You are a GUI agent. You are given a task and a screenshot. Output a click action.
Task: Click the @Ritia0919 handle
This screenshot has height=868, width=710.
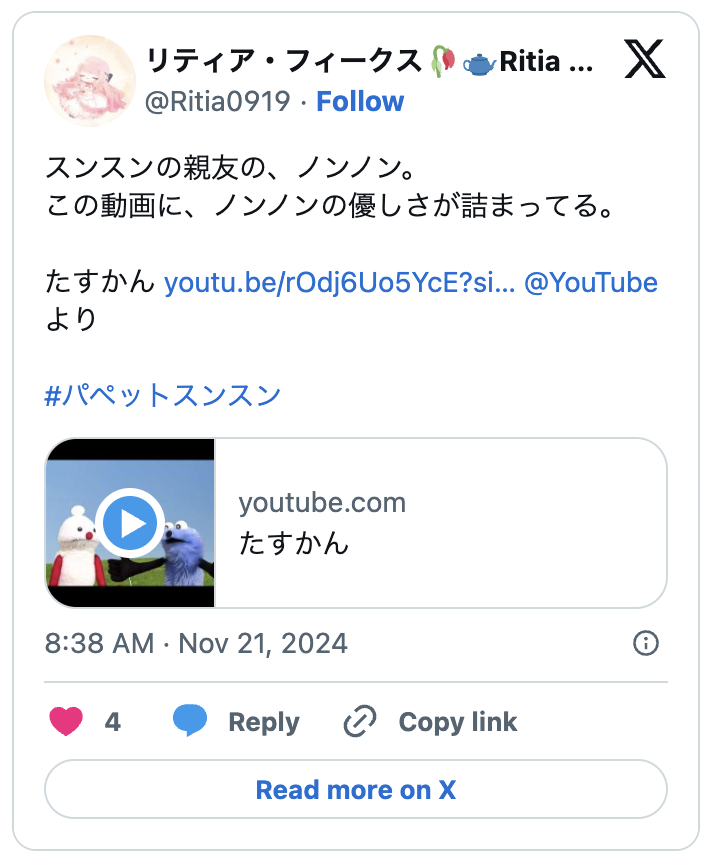pyautogui.click(x=217, y=102)
